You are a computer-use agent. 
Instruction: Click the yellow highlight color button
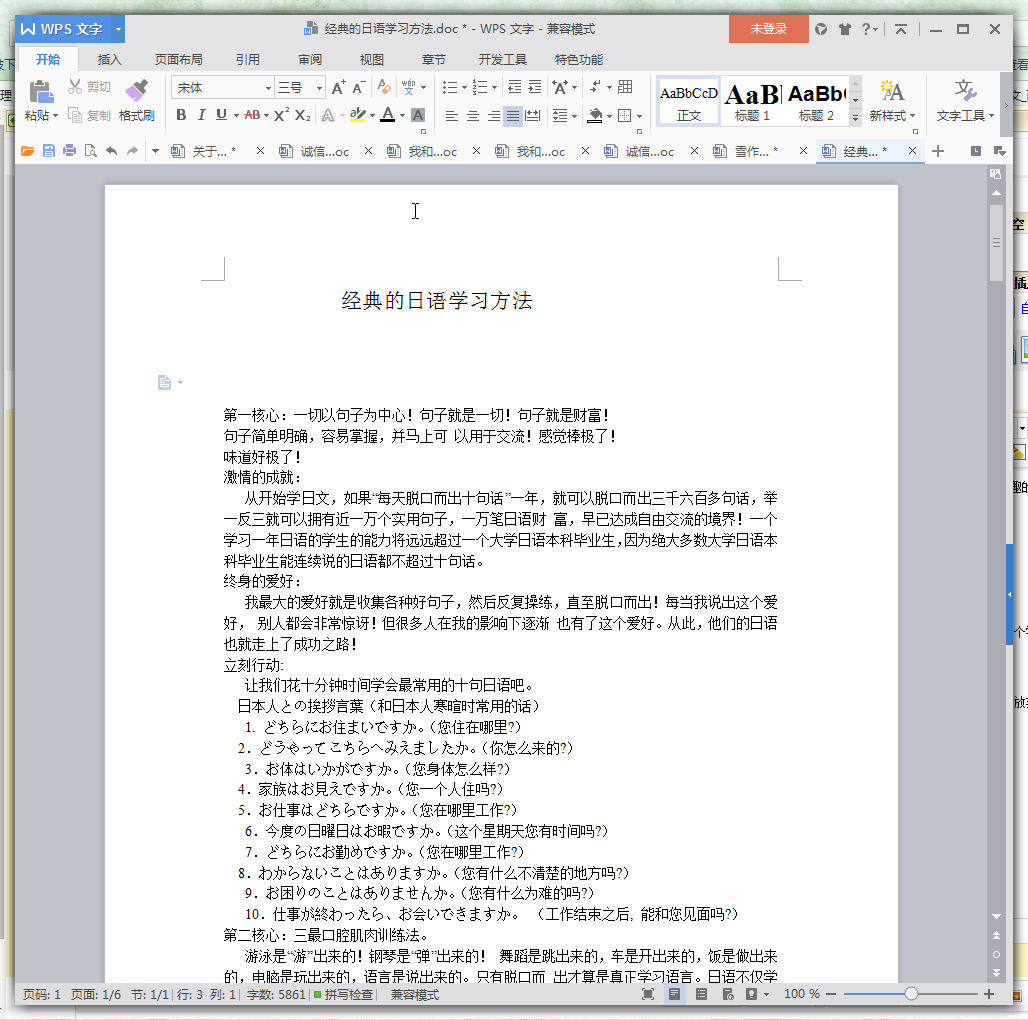[357, 115]
